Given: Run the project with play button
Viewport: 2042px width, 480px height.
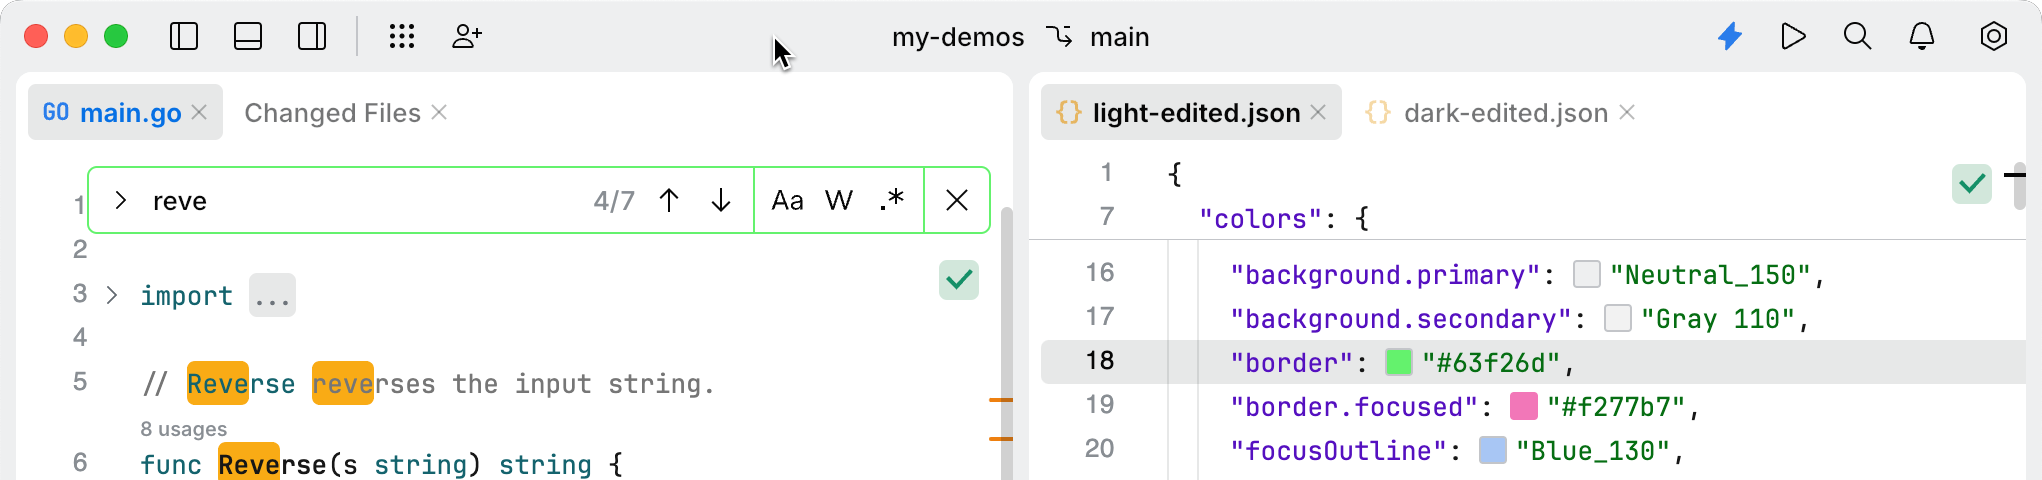Looking at the screenshot, I should coord(1793,37).
